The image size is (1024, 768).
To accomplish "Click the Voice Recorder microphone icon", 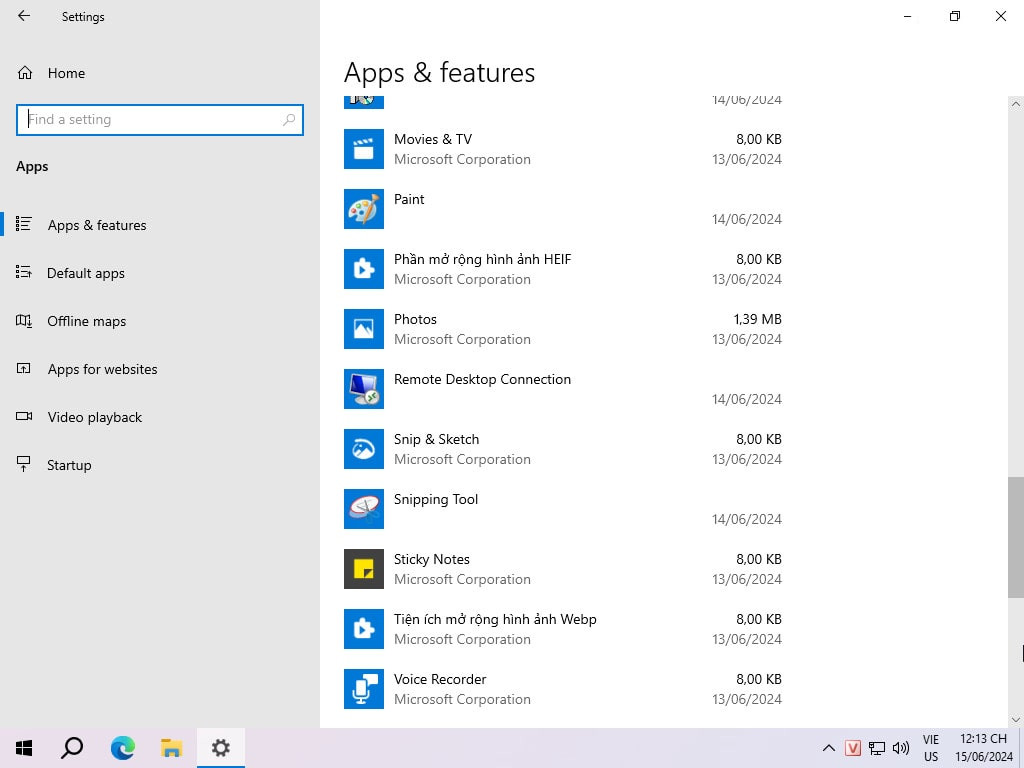I will [x=364, y=689].
